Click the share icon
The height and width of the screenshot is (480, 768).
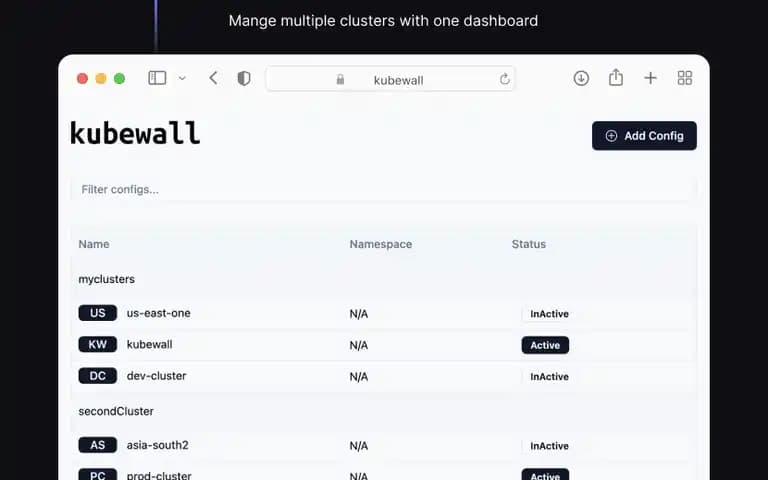[x=616, y=77]
